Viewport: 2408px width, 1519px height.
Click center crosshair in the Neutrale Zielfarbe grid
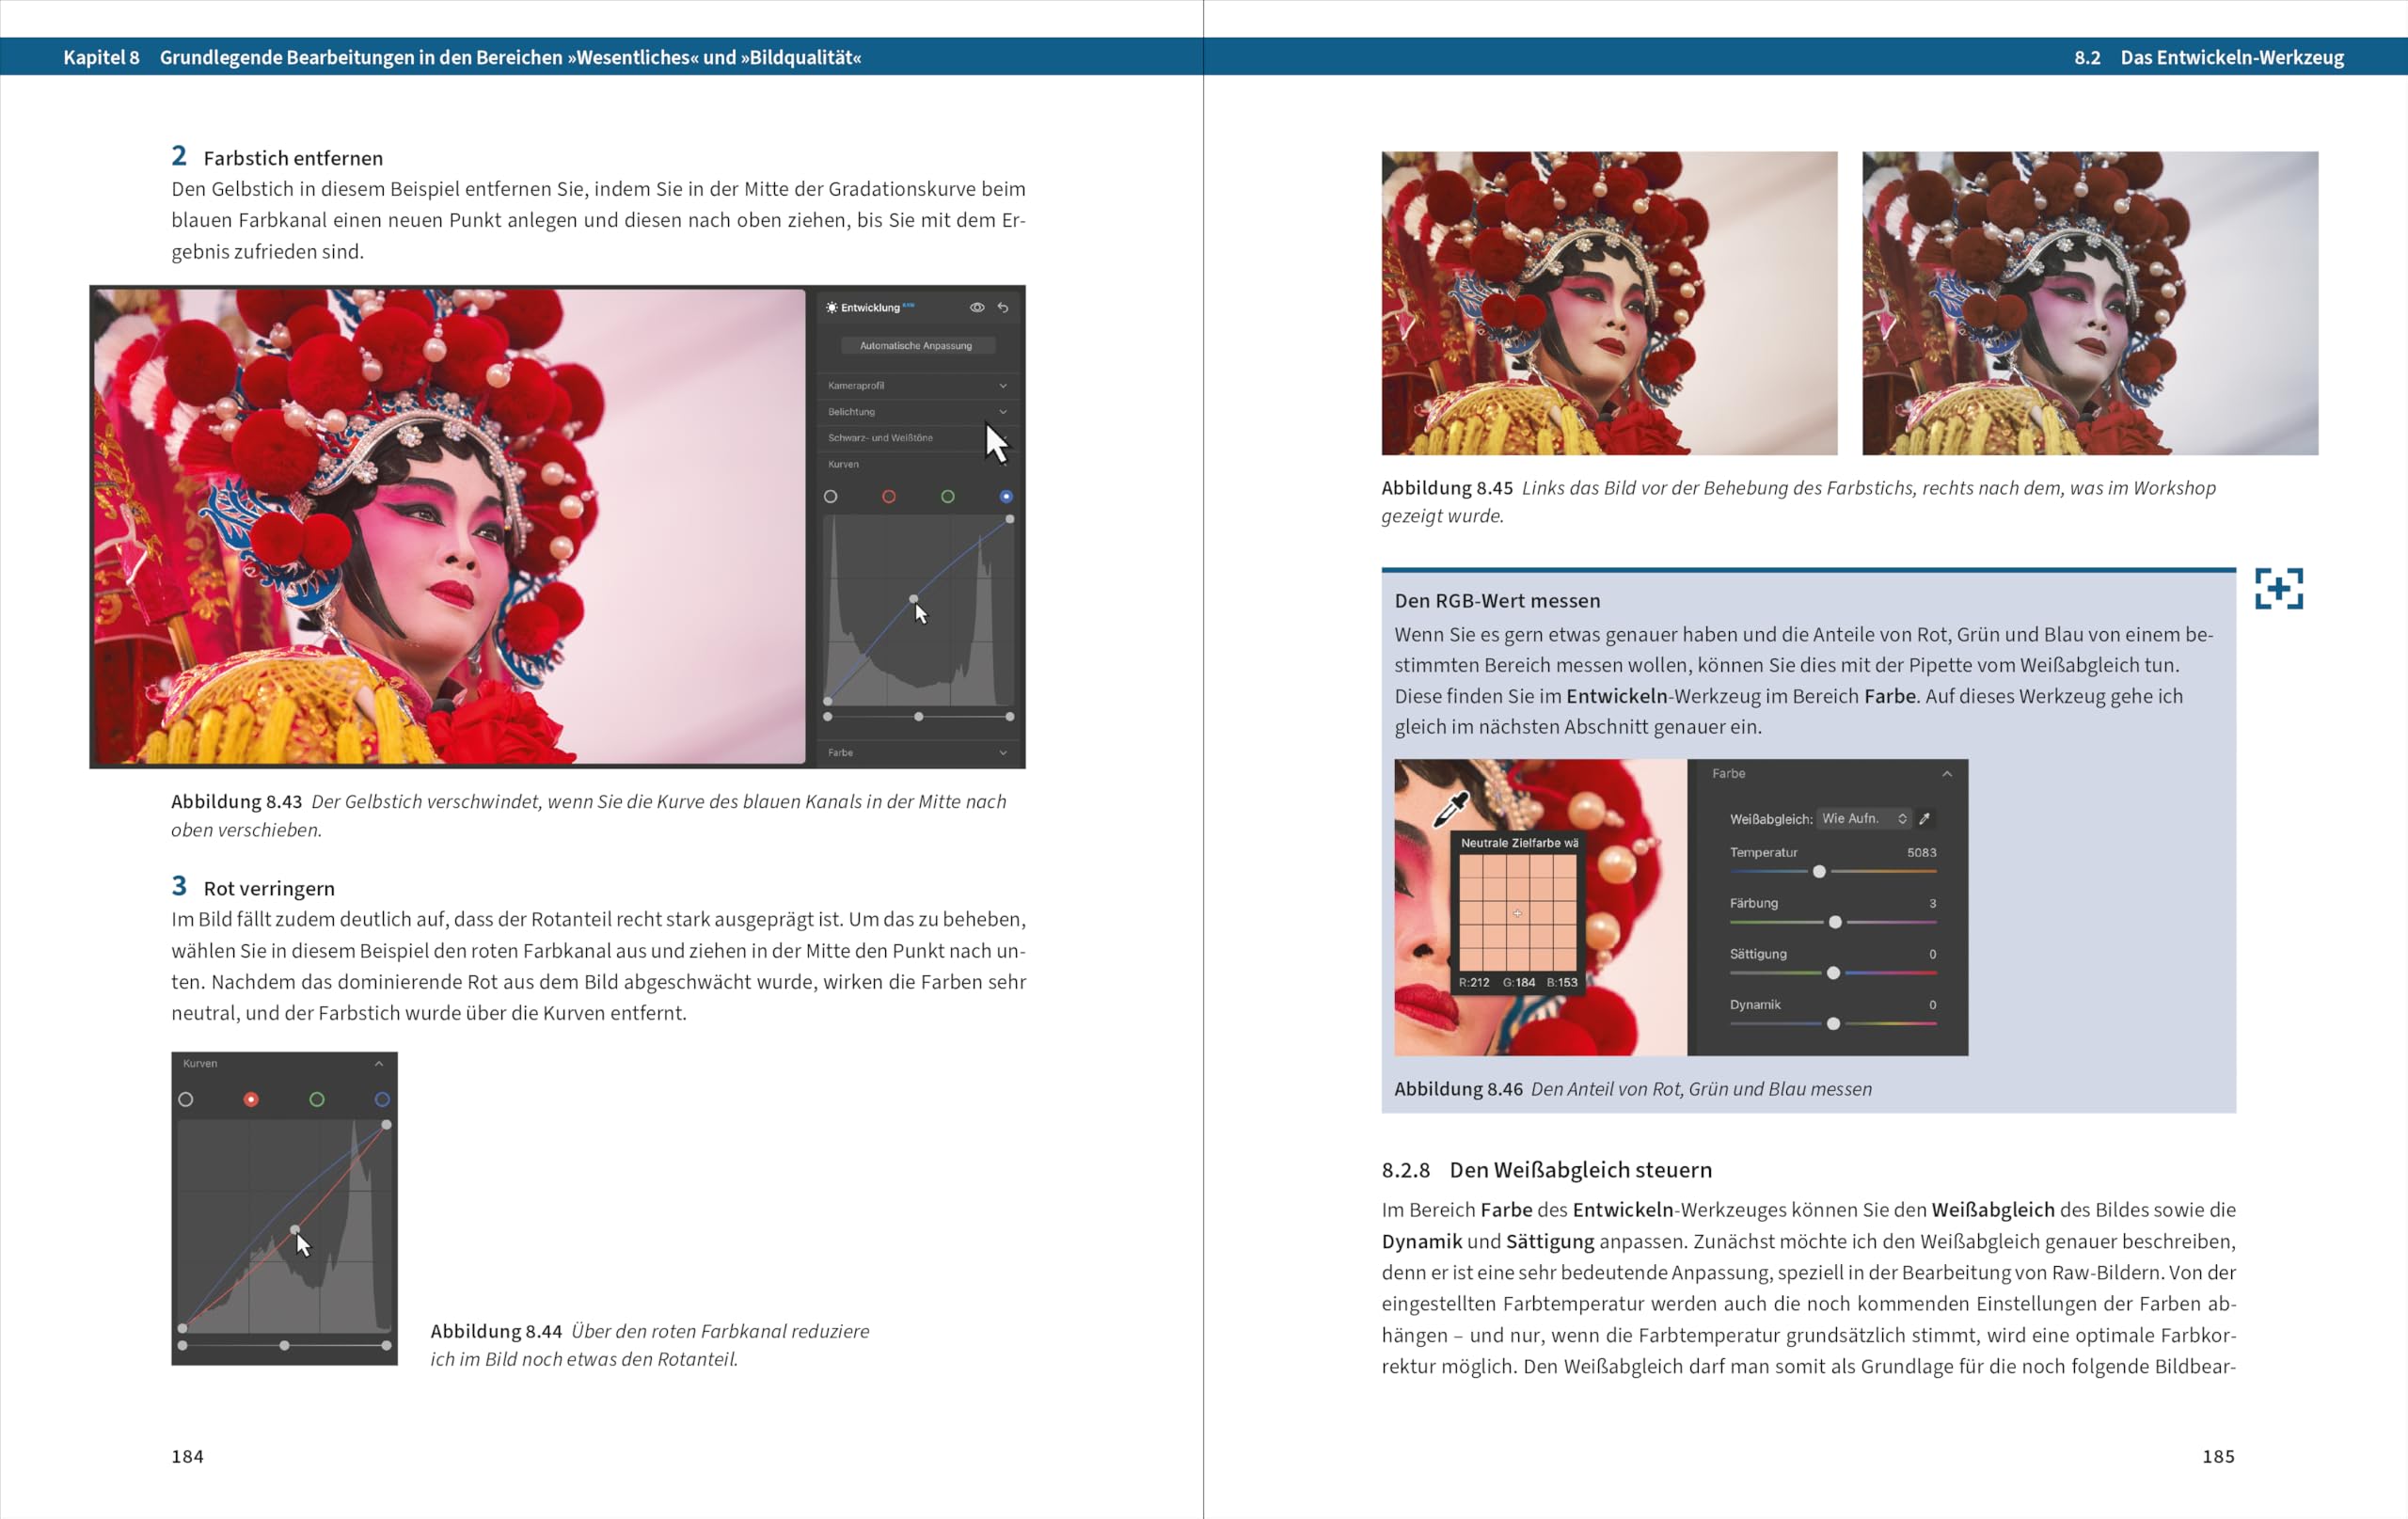[1517, 913]
